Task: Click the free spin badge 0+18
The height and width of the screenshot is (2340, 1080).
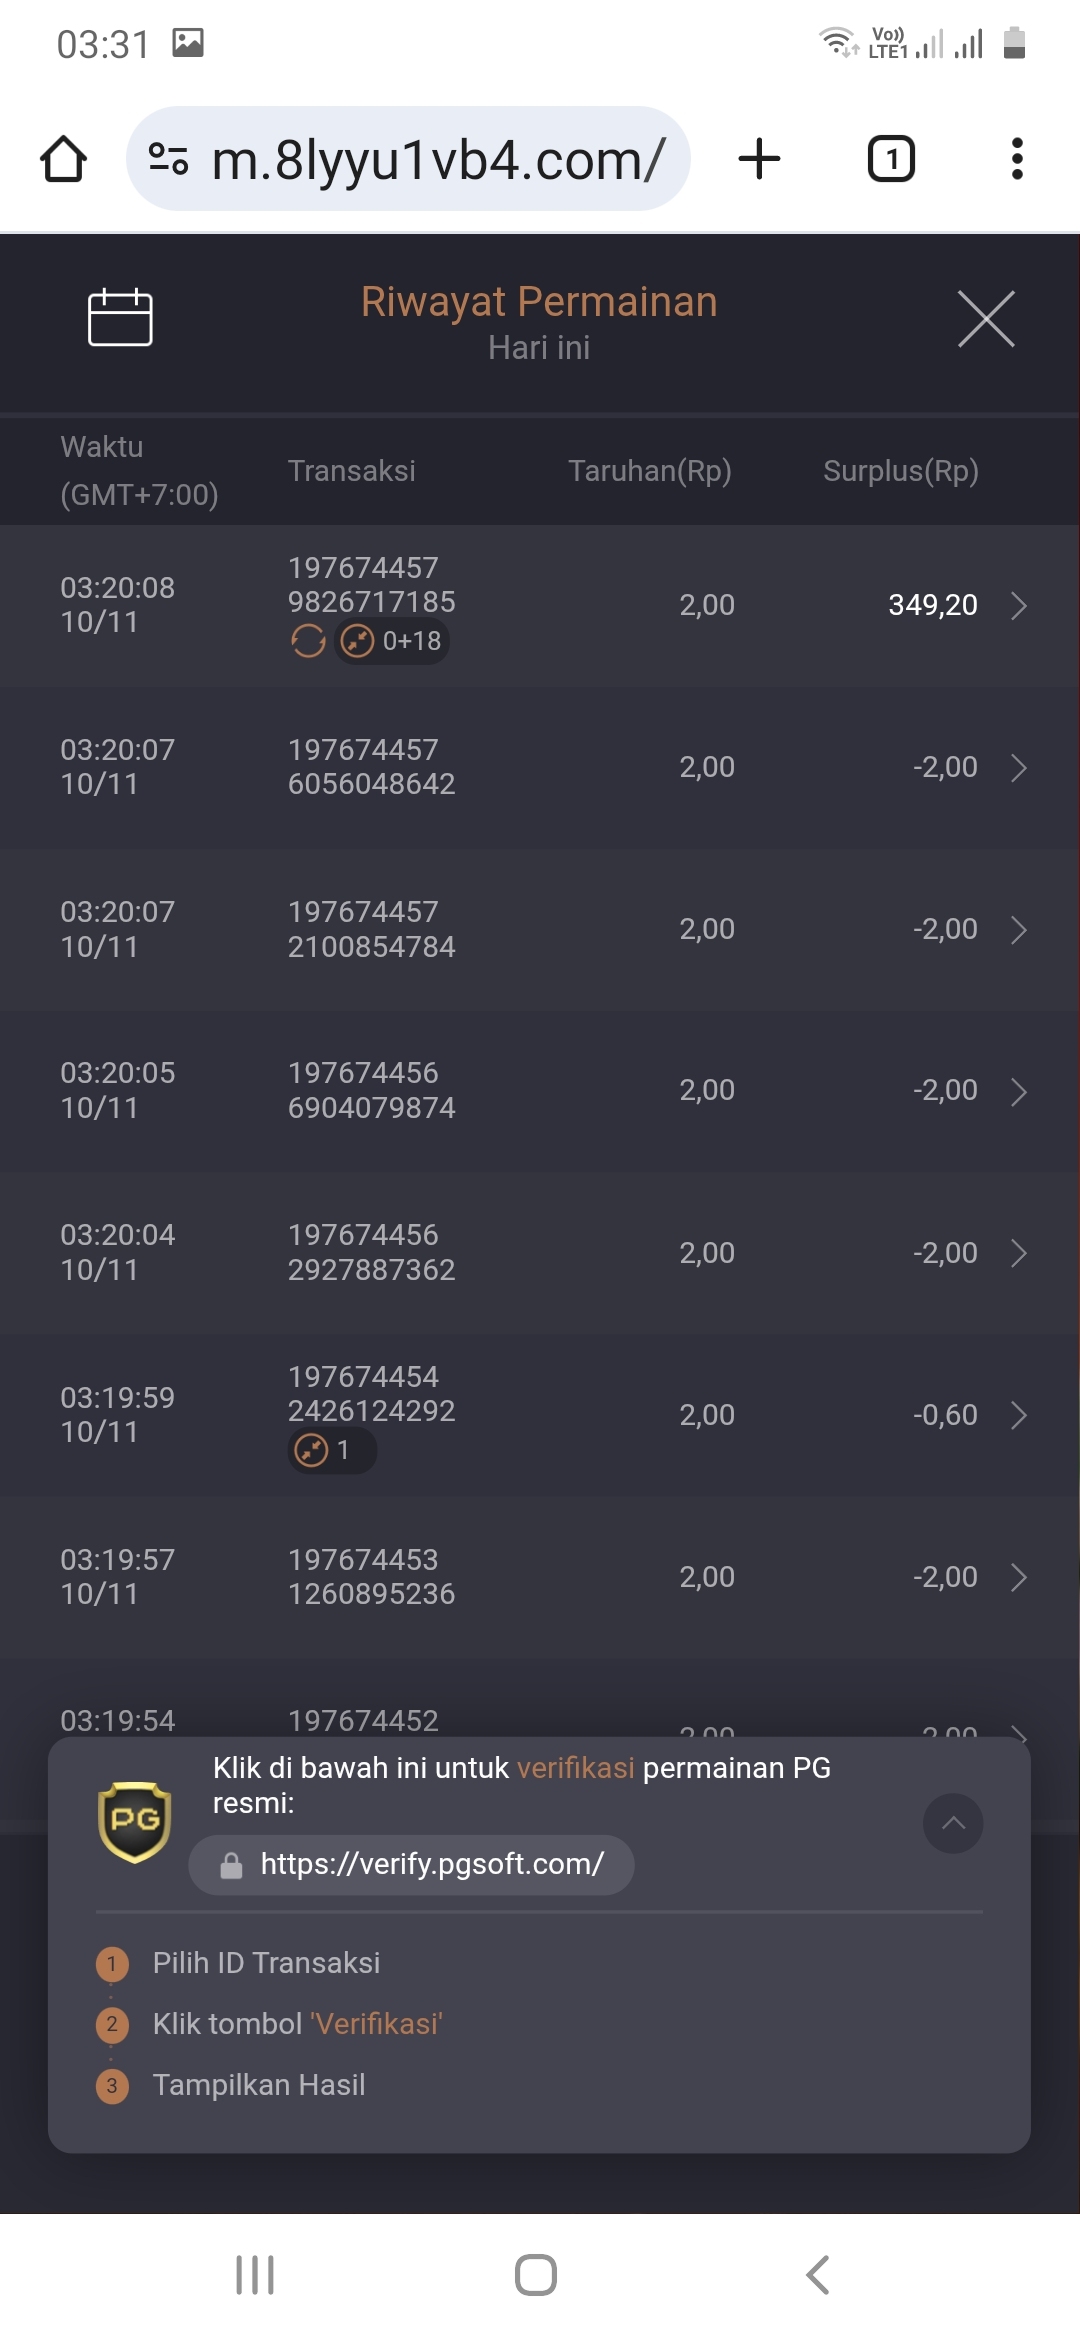Action: (391, 641)
